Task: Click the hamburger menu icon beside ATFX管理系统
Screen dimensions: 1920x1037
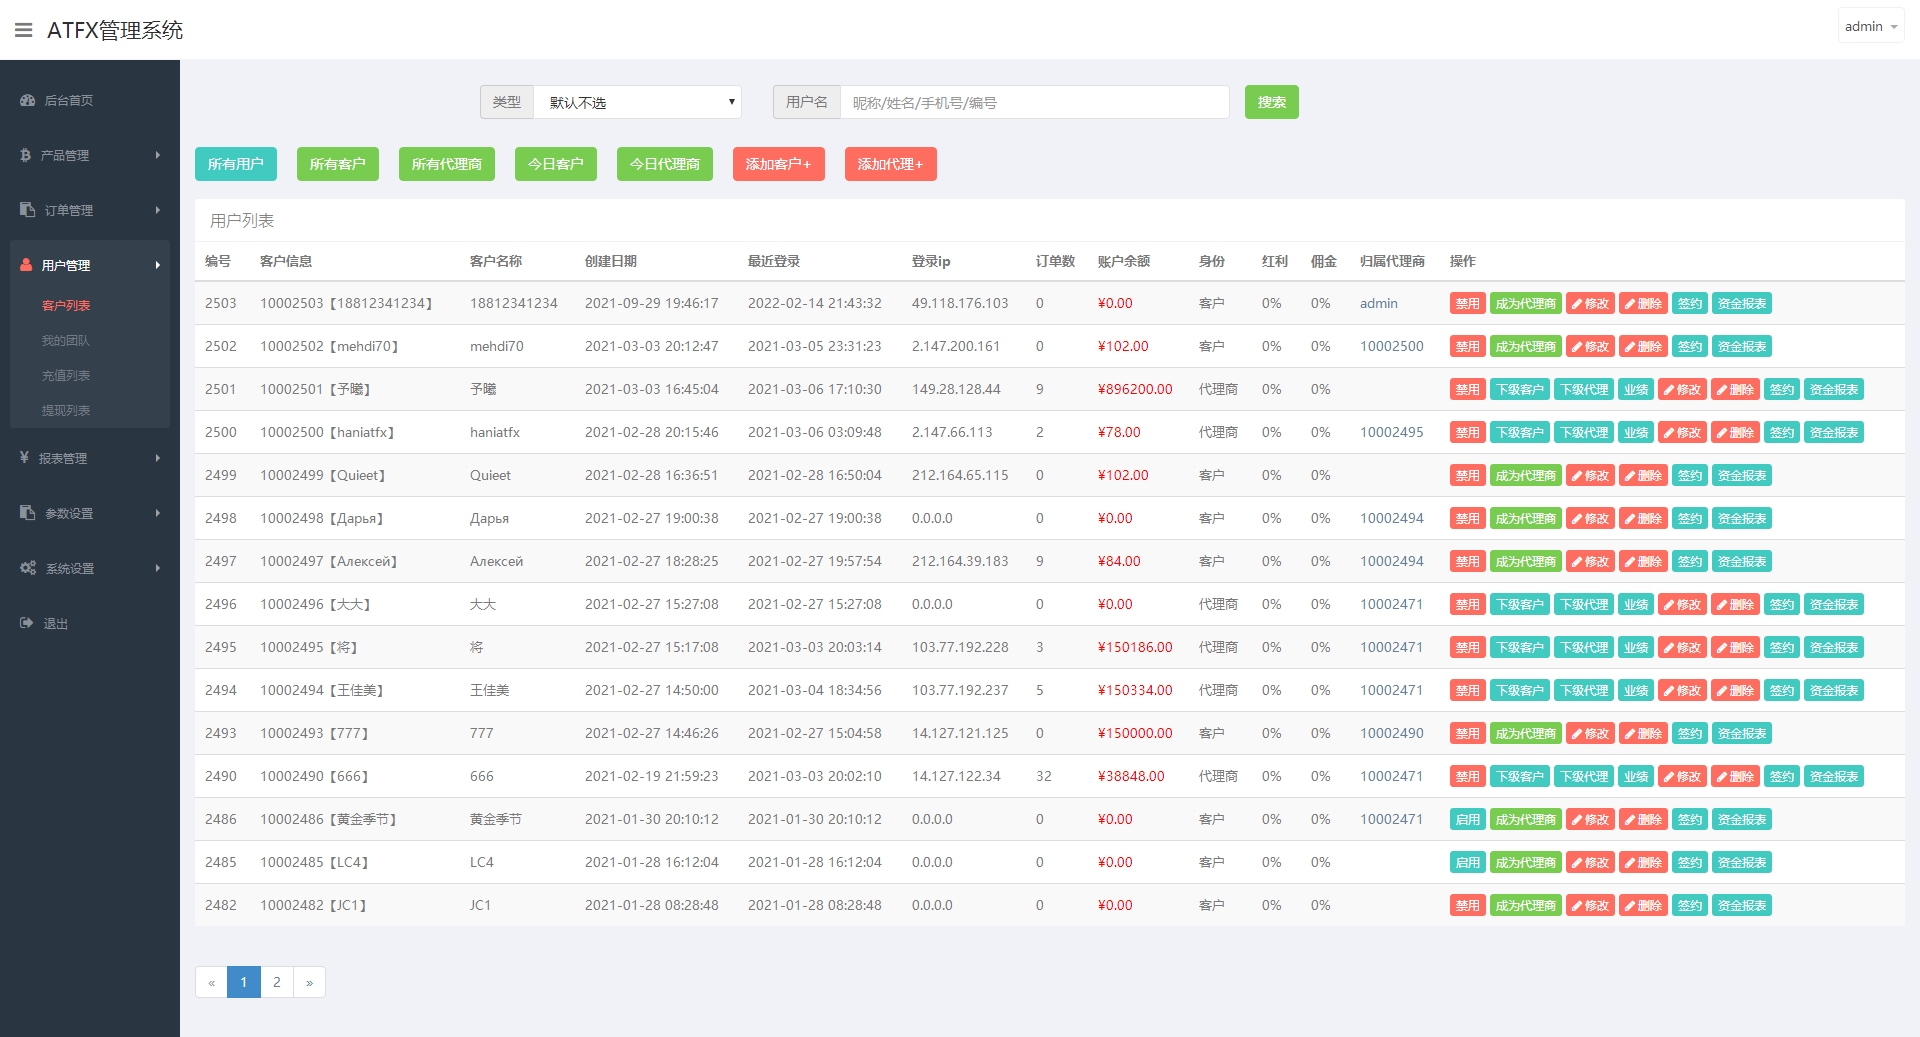Action: pyautogui.click(x=23, y=30)
